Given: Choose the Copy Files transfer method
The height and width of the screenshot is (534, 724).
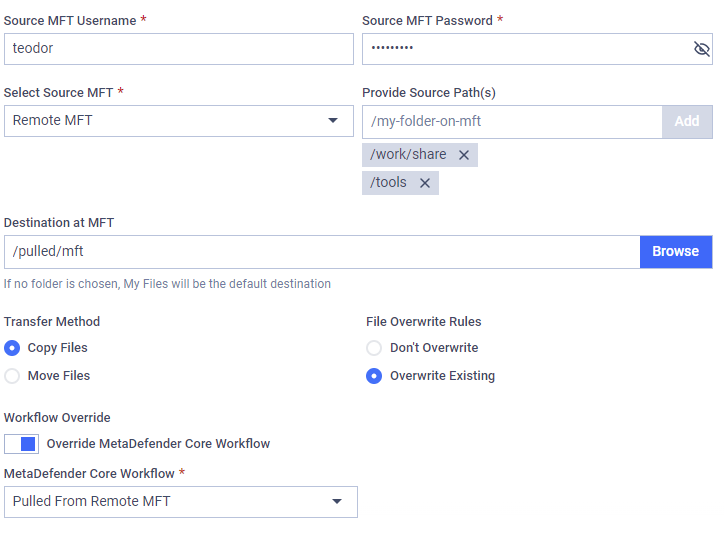Looking at the screenshot, I should click(x=12, y=348).
